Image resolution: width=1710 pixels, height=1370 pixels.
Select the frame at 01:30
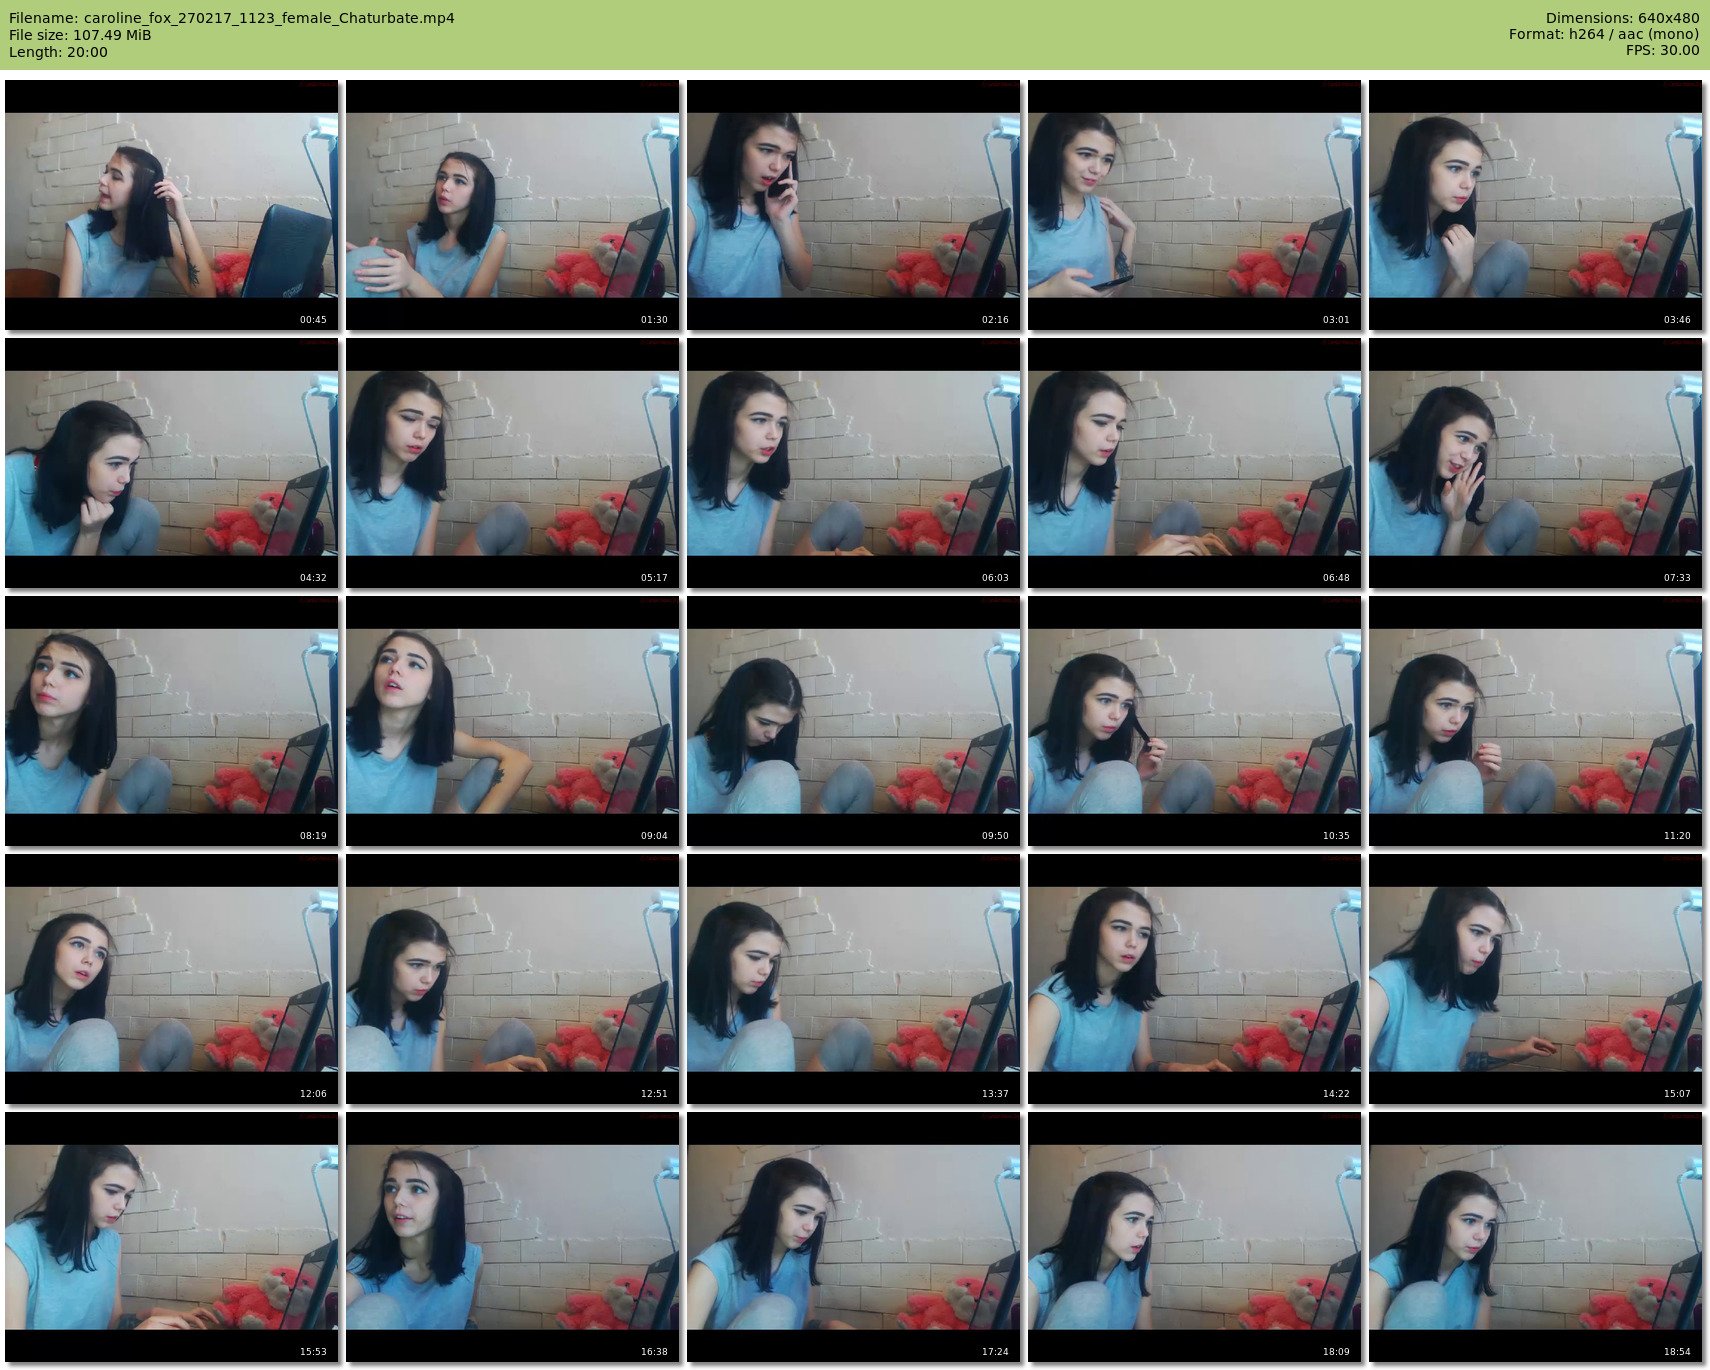tap(512, 205)
